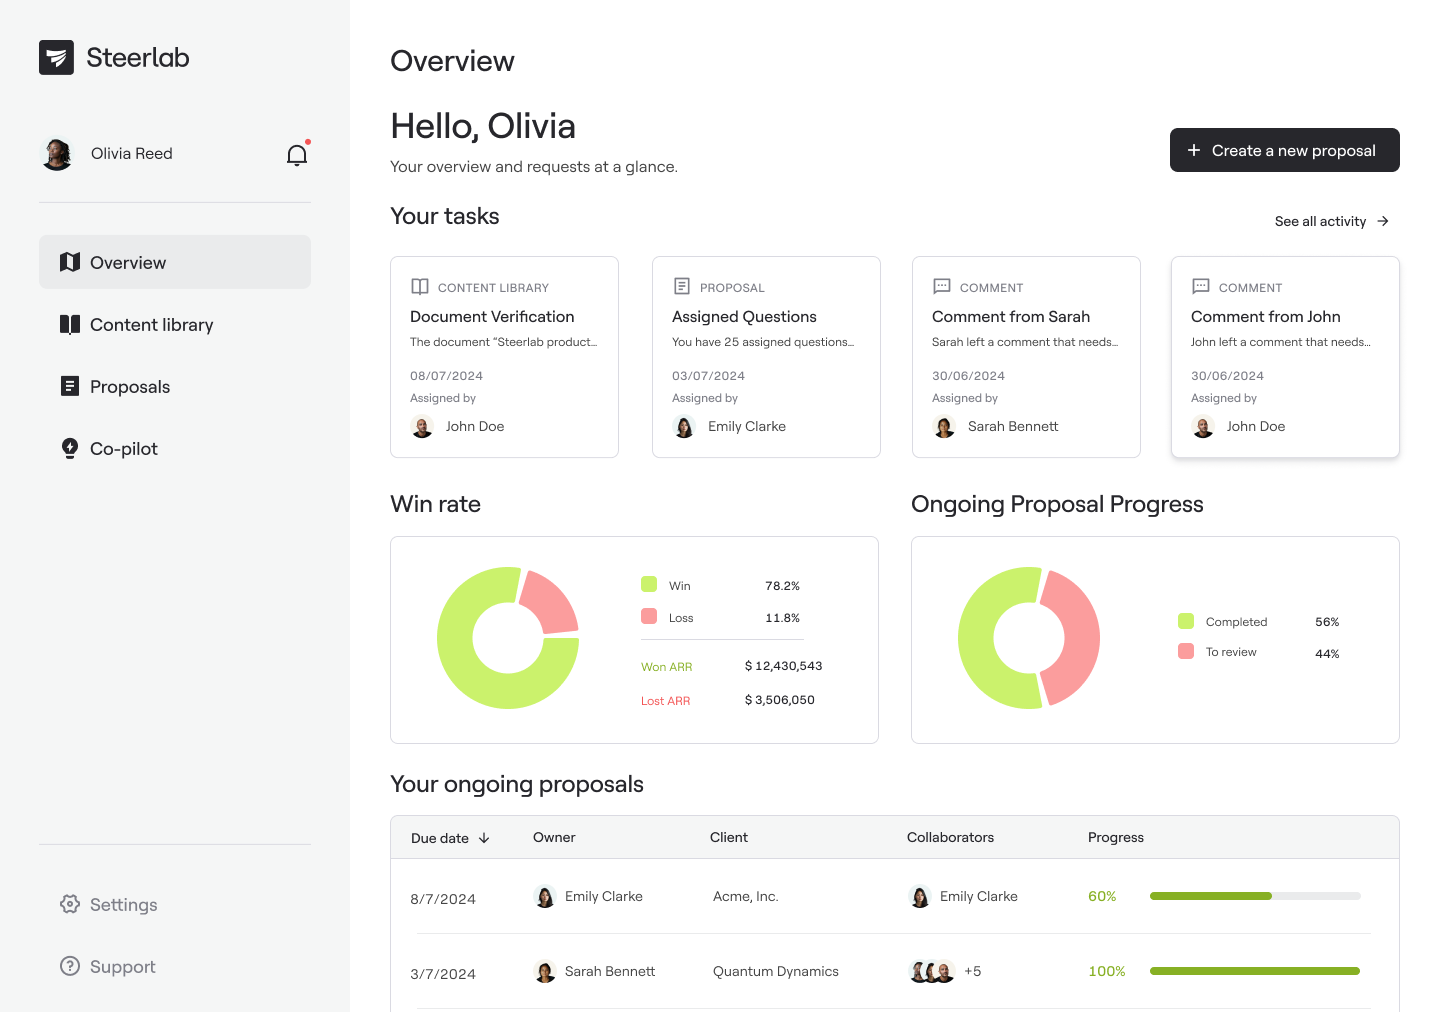The image size is (1440, 1012).
Task: Click the Proposals document icon in sidebar
Action: tap(70, 386)
